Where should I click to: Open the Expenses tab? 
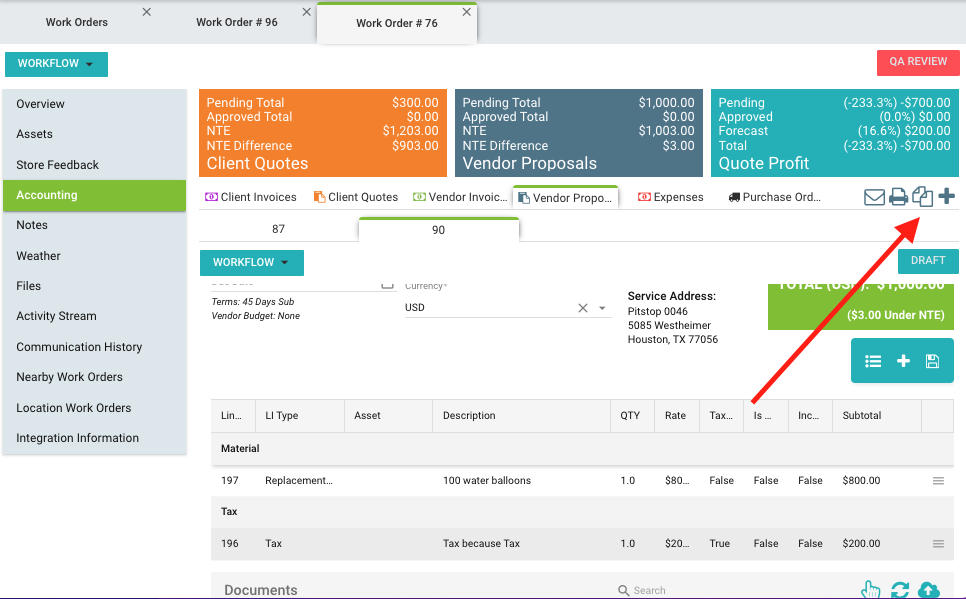point(671,198)
